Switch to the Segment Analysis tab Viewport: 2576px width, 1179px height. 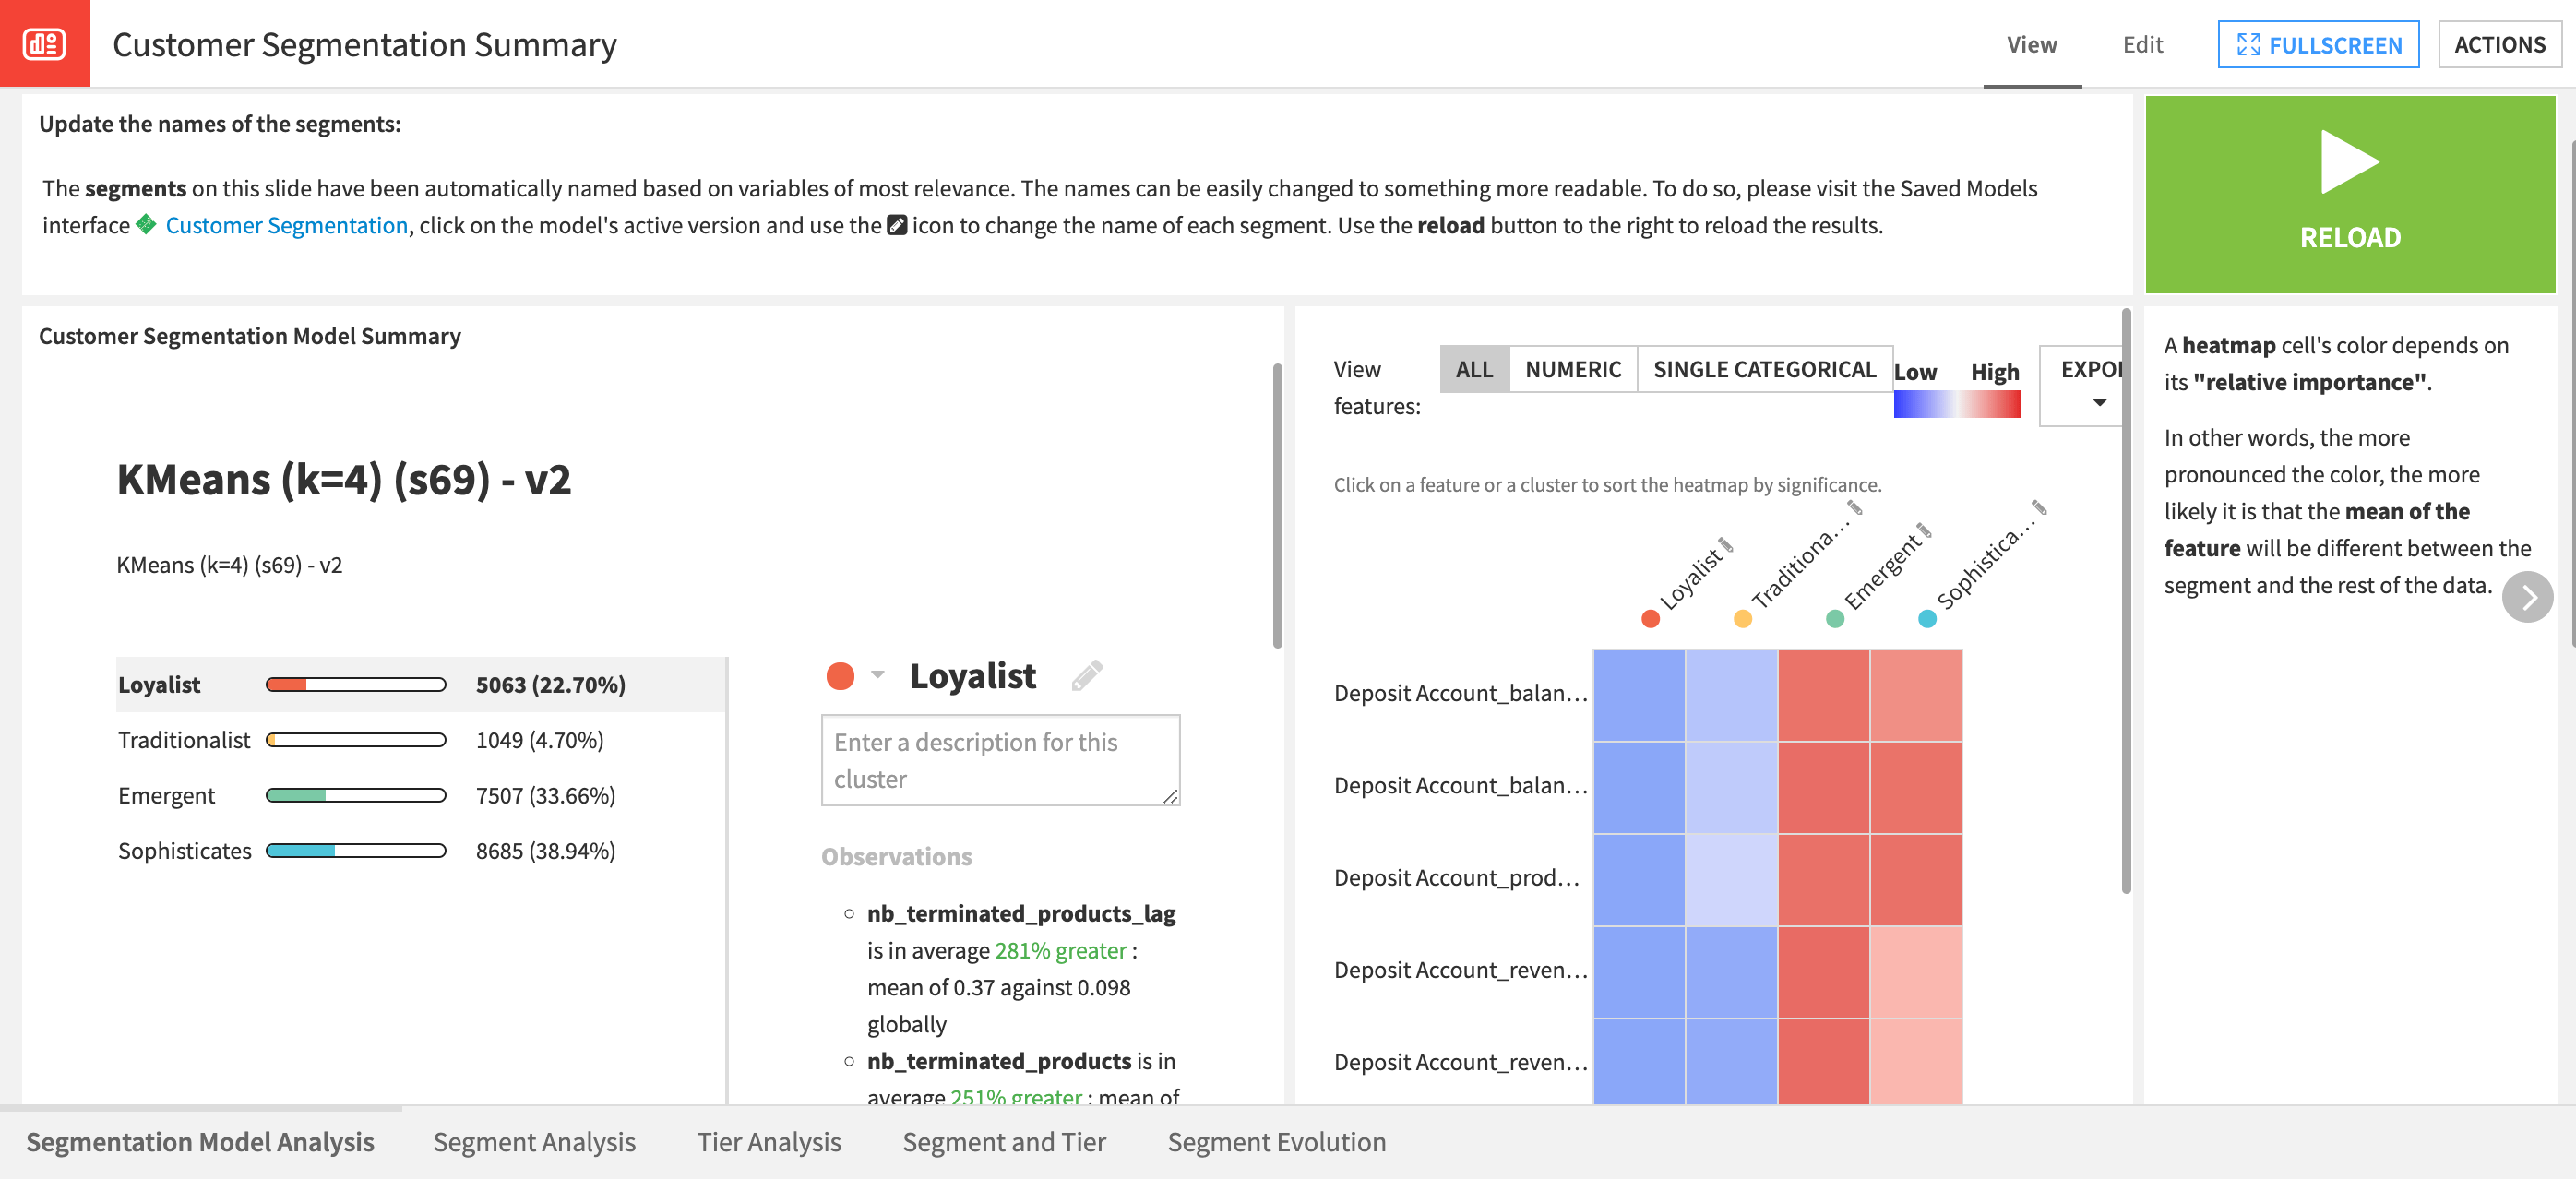(x=534, y=1142)
